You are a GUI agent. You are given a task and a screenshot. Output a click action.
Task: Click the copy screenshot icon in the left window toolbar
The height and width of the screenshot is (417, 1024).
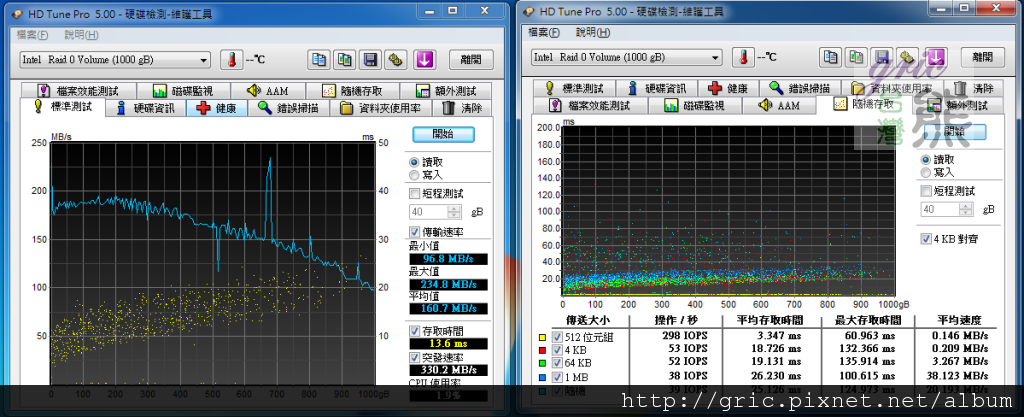[x=344, y=60]
